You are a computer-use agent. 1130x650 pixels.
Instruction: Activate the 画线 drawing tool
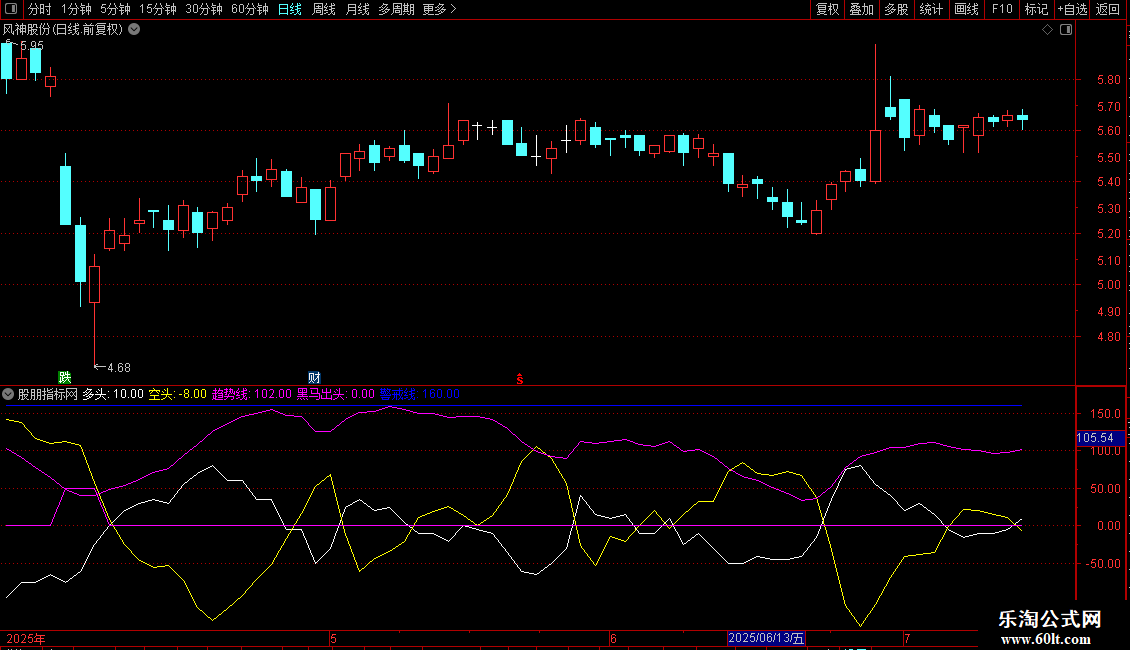pyautogui.click(x=966, y=9)
